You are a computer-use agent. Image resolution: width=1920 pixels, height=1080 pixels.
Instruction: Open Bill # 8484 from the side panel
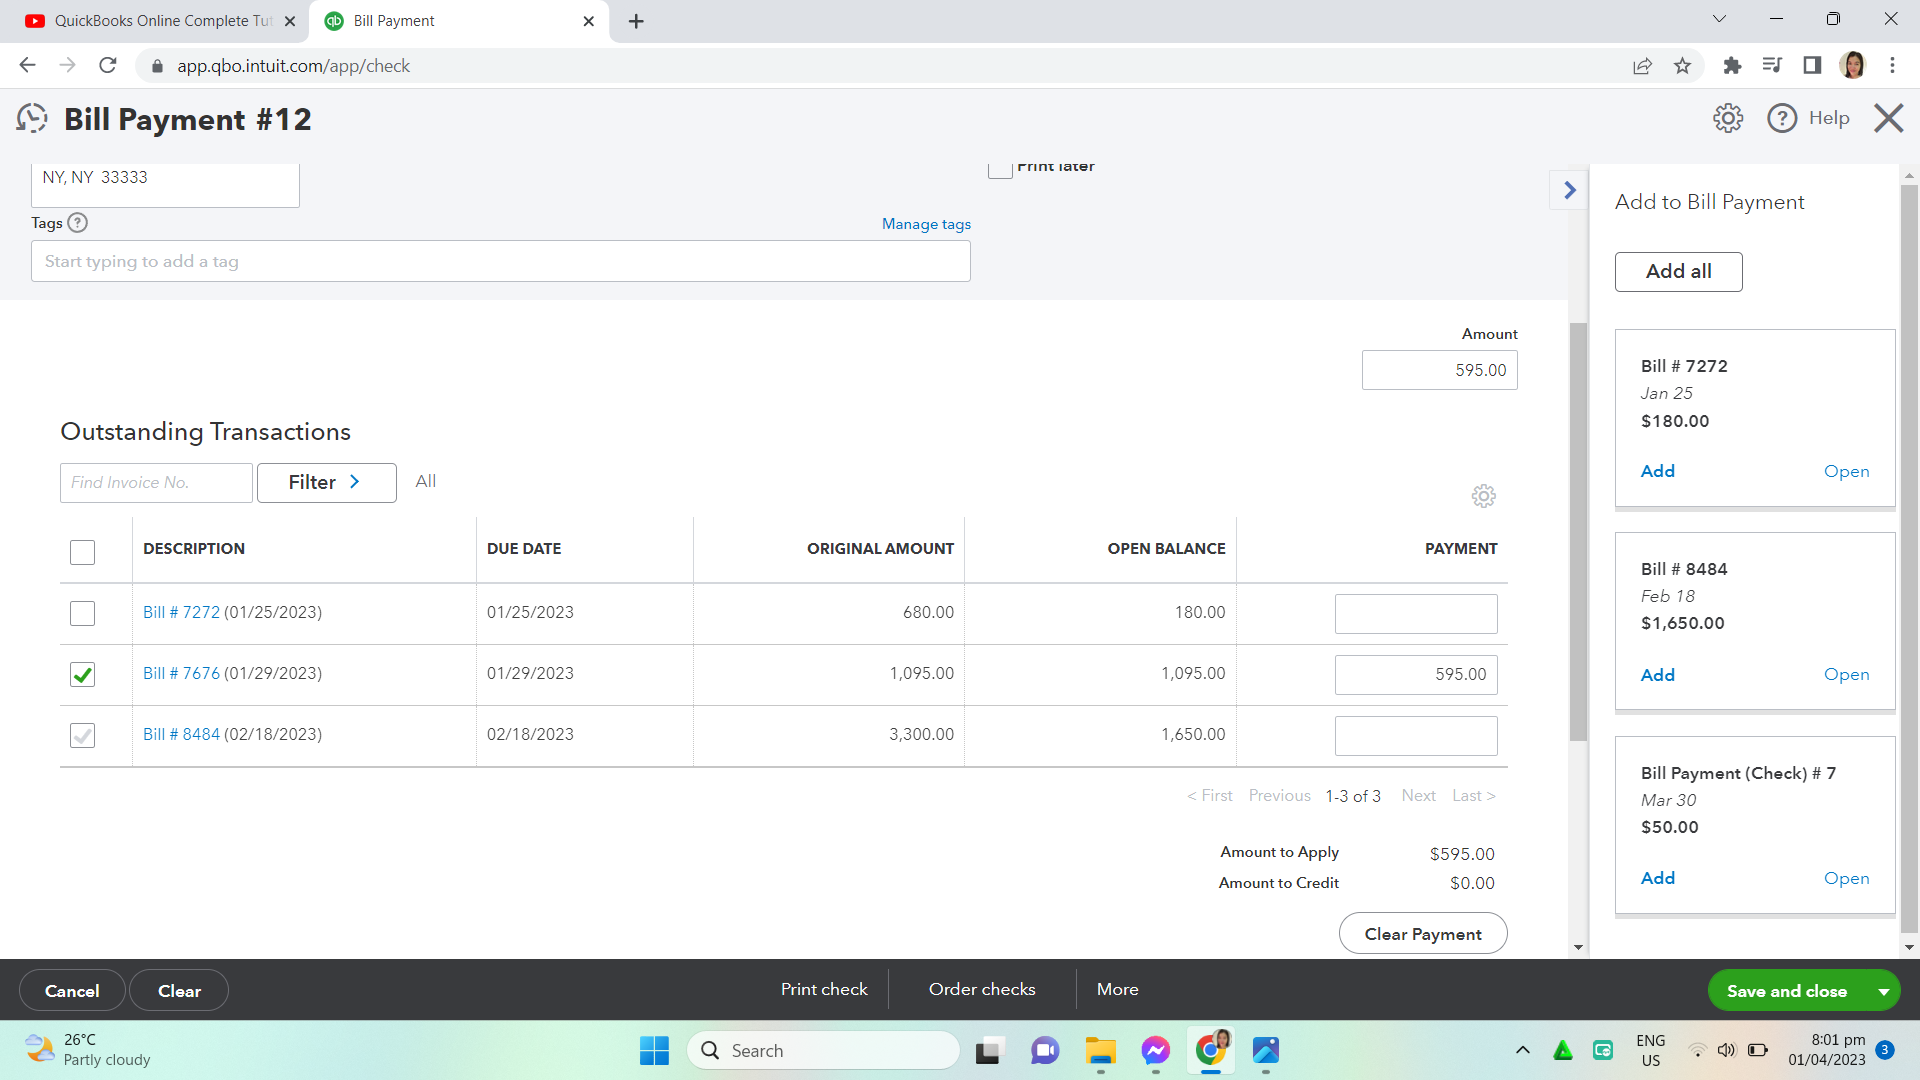coord(1846,675)
